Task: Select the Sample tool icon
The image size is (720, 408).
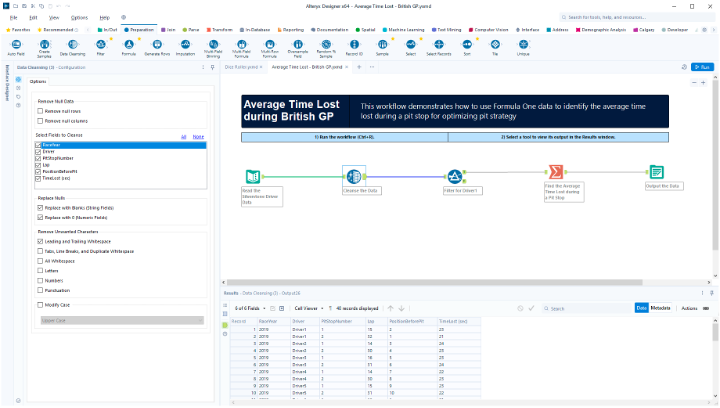Action: [382, 45]
